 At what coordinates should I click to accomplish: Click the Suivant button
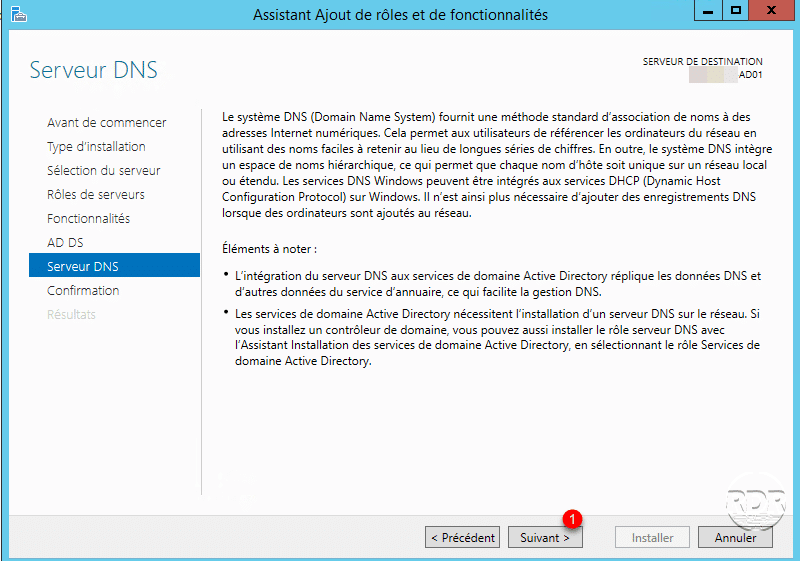pyautogui.click(x=545, y=538)
